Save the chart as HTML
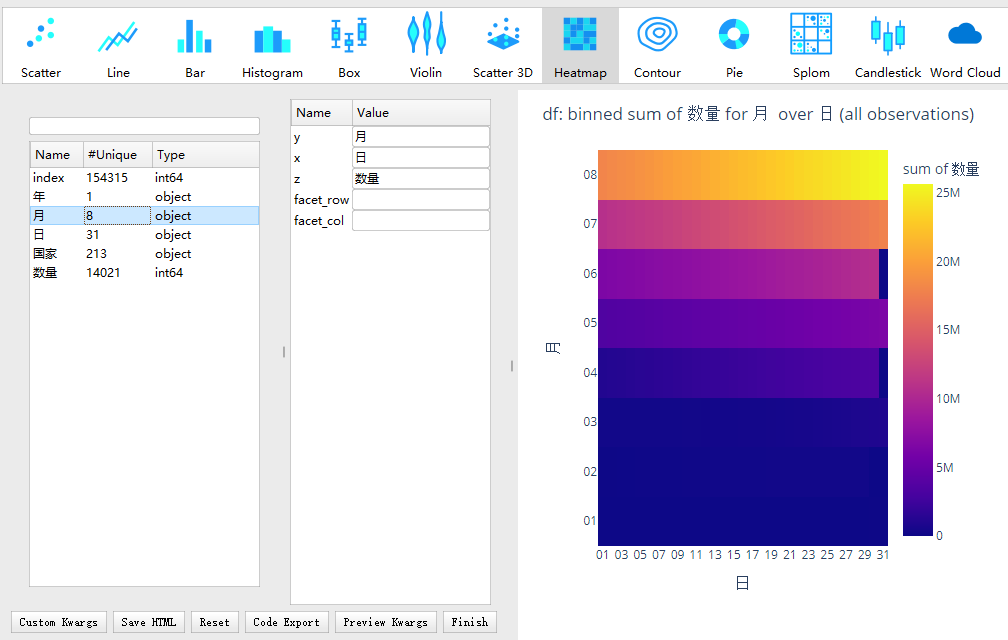The height and width of the screenshot is (640, 1008). tap(148, 621)
